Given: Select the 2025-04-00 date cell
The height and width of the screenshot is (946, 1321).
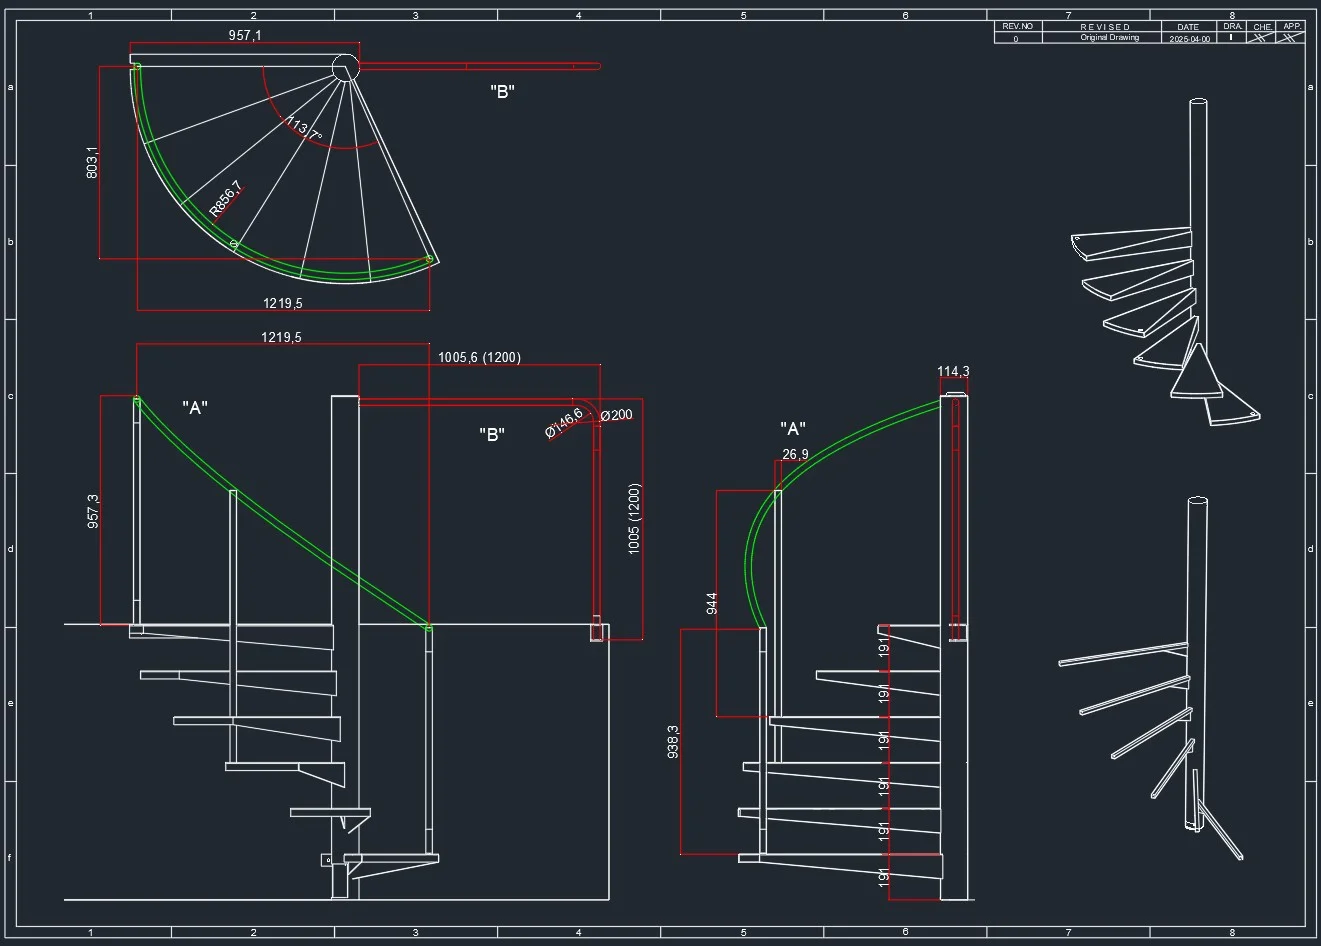Looking at the screenshot, I should [x=1188, y=38].
